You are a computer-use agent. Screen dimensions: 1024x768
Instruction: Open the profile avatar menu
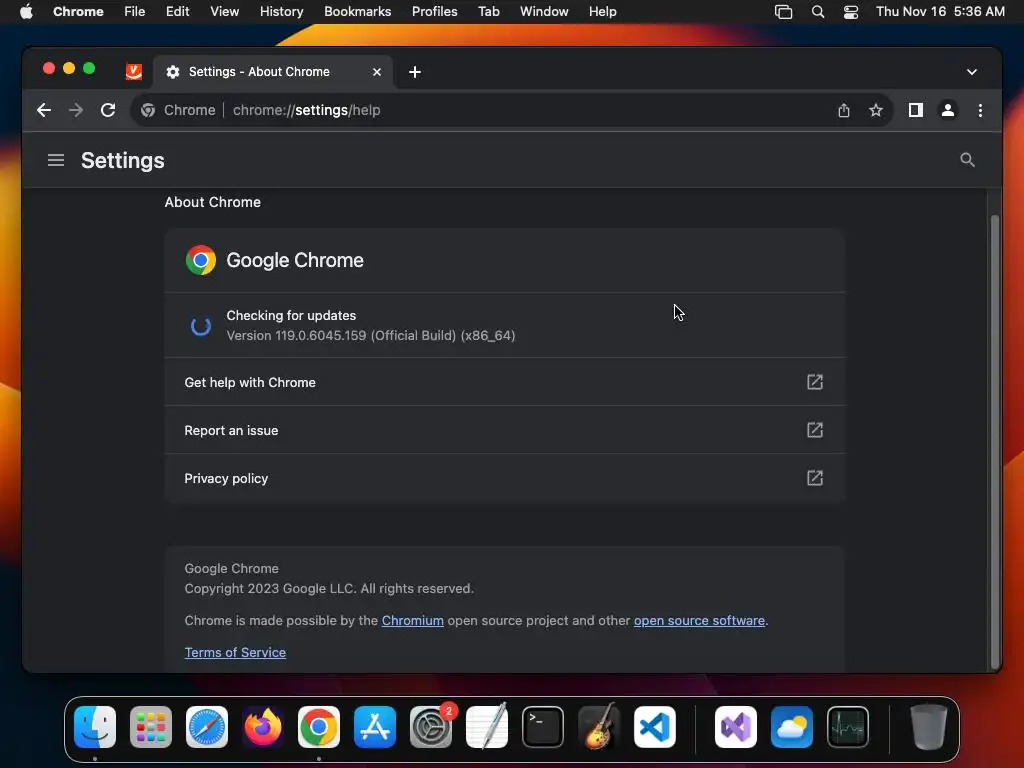pyautogui.click(x=948, y=110)
